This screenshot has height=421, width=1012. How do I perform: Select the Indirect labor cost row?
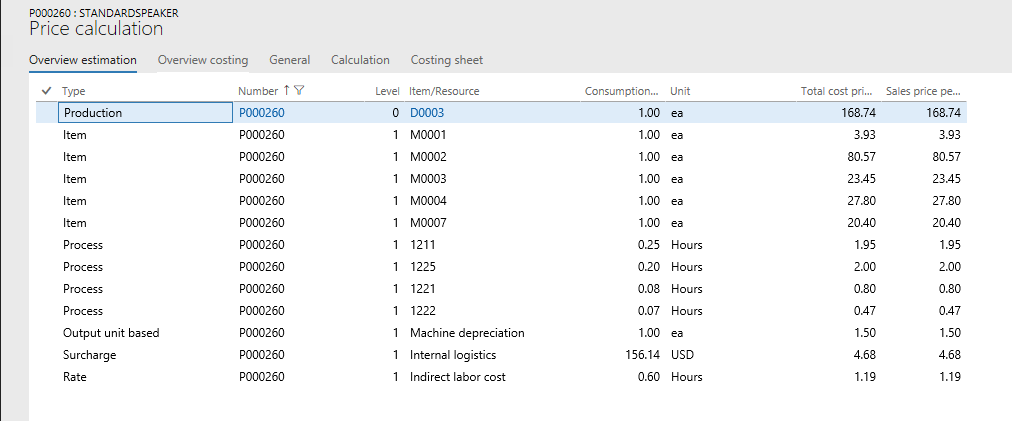pyautogui.click(x=457, y=377)
